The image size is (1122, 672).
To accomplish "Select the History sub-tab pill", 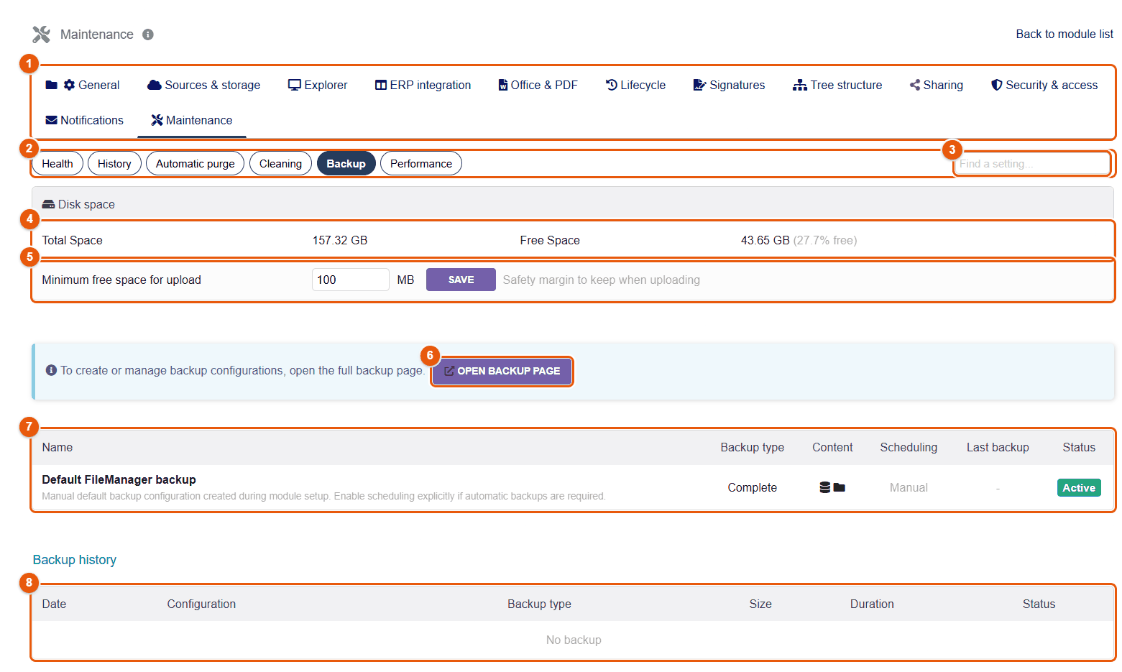I will click(114, 164).
